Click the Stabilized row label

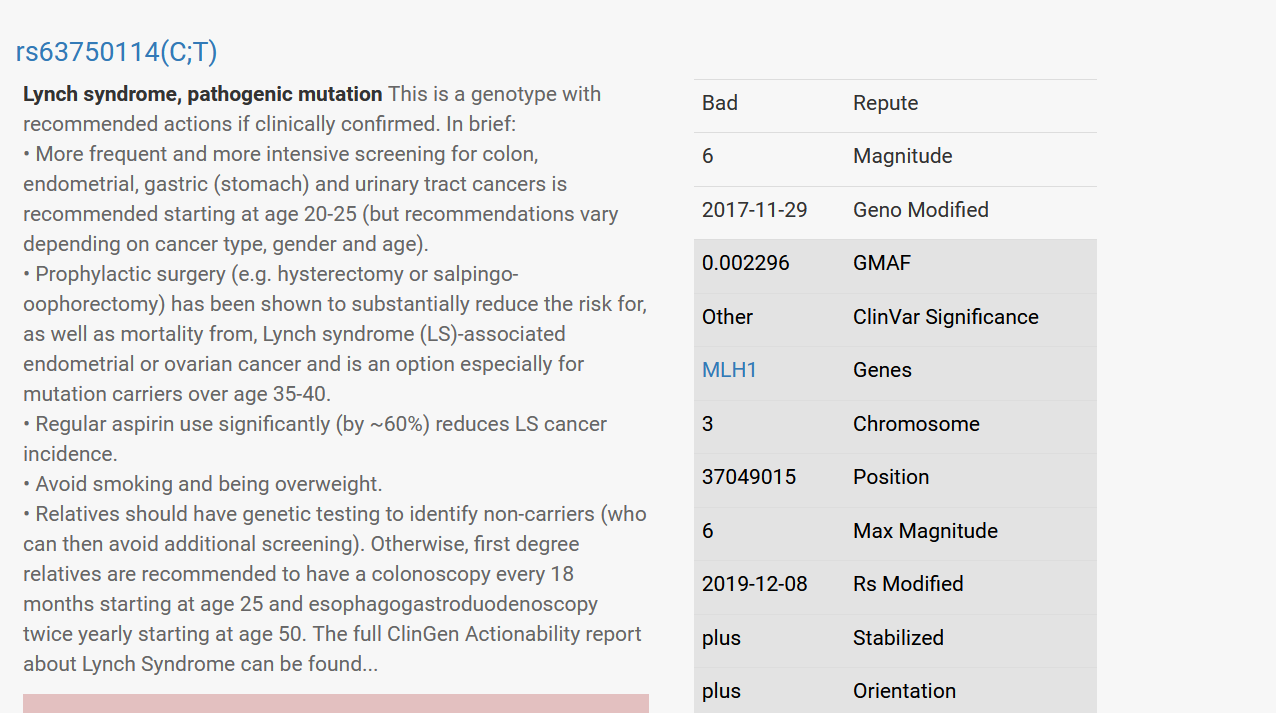pyautogui.click(x=898, y=638)
